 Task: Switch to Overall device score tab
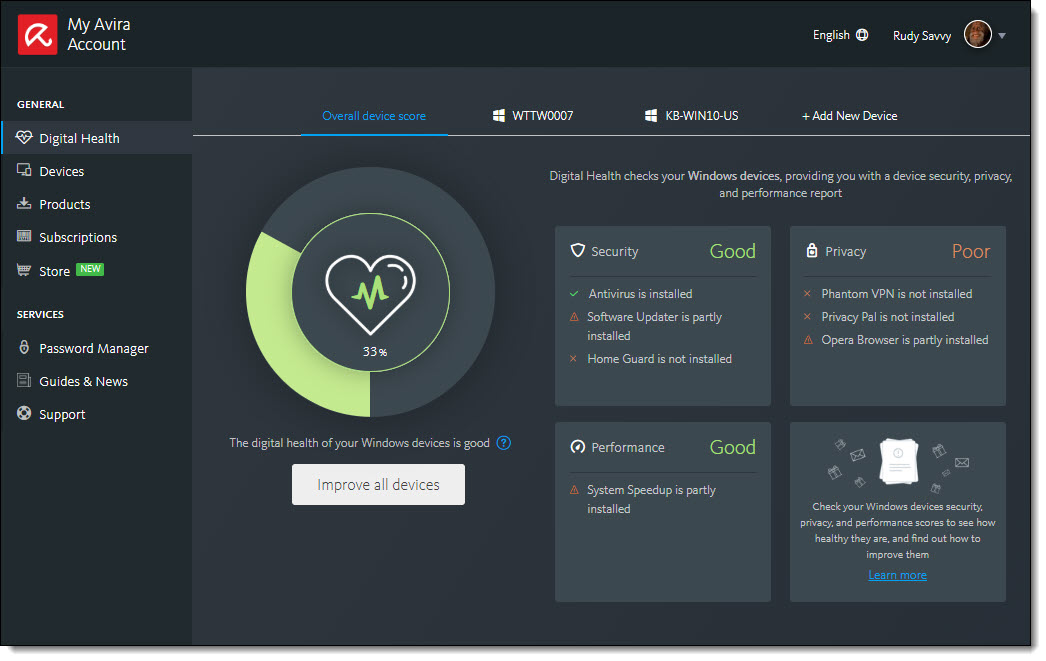374,116
